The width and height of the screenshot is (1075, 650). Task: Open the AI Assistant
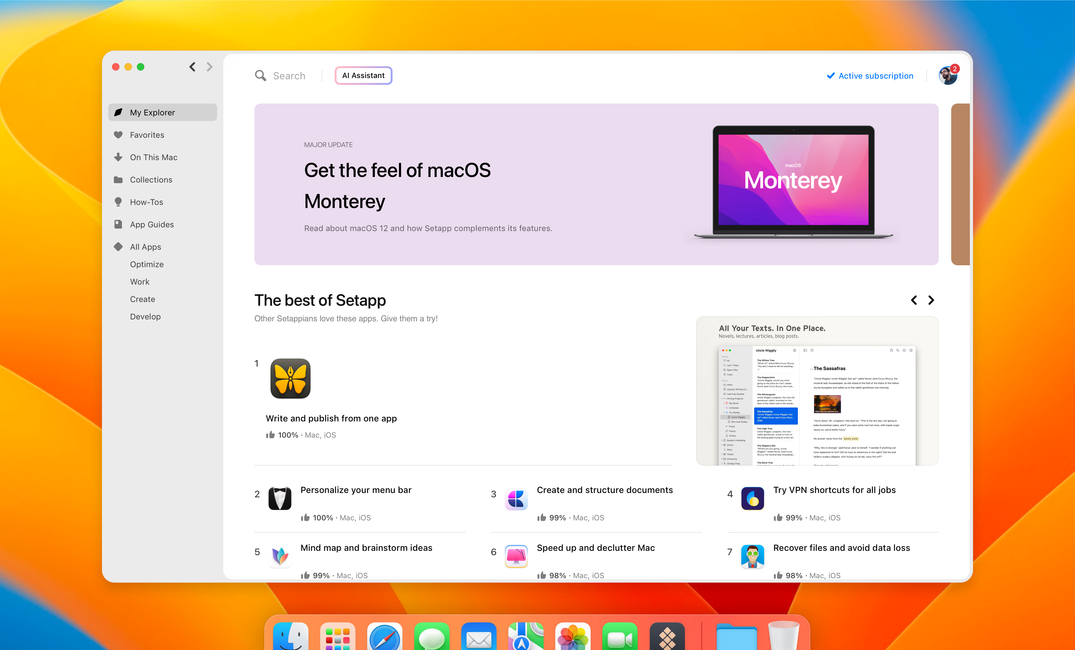pos(363,75)
